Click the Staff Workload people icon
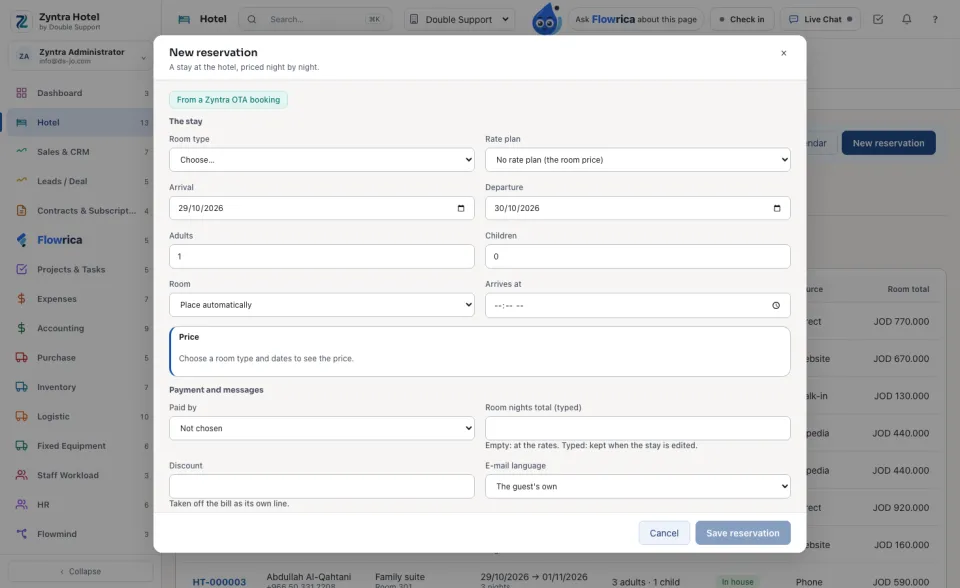The width and height of the screenshot is (960, 588). tap(21, 475)
